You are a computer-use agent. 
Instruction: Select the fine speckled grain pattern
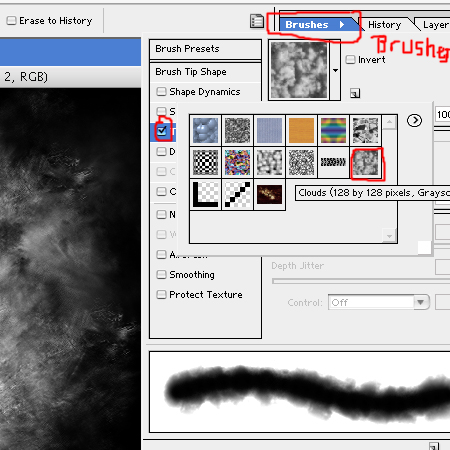click(301, 162)
